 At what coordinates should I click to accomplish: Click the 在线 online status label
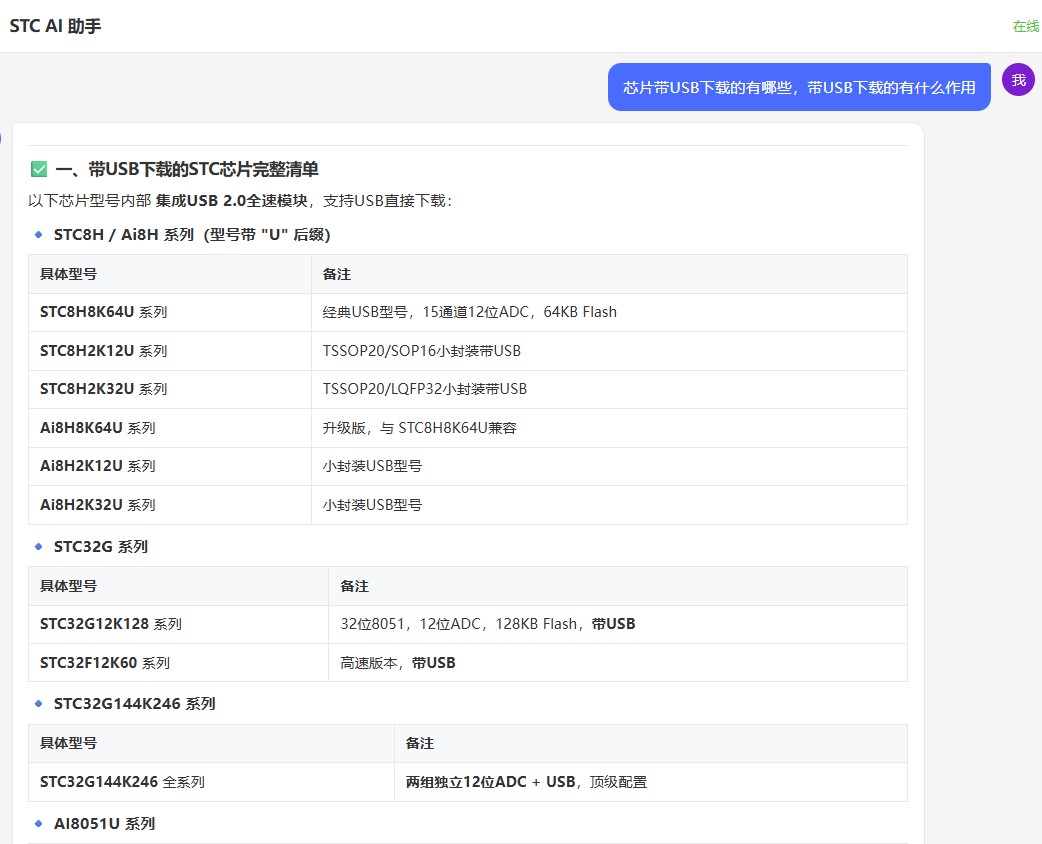click(1025, 26)
